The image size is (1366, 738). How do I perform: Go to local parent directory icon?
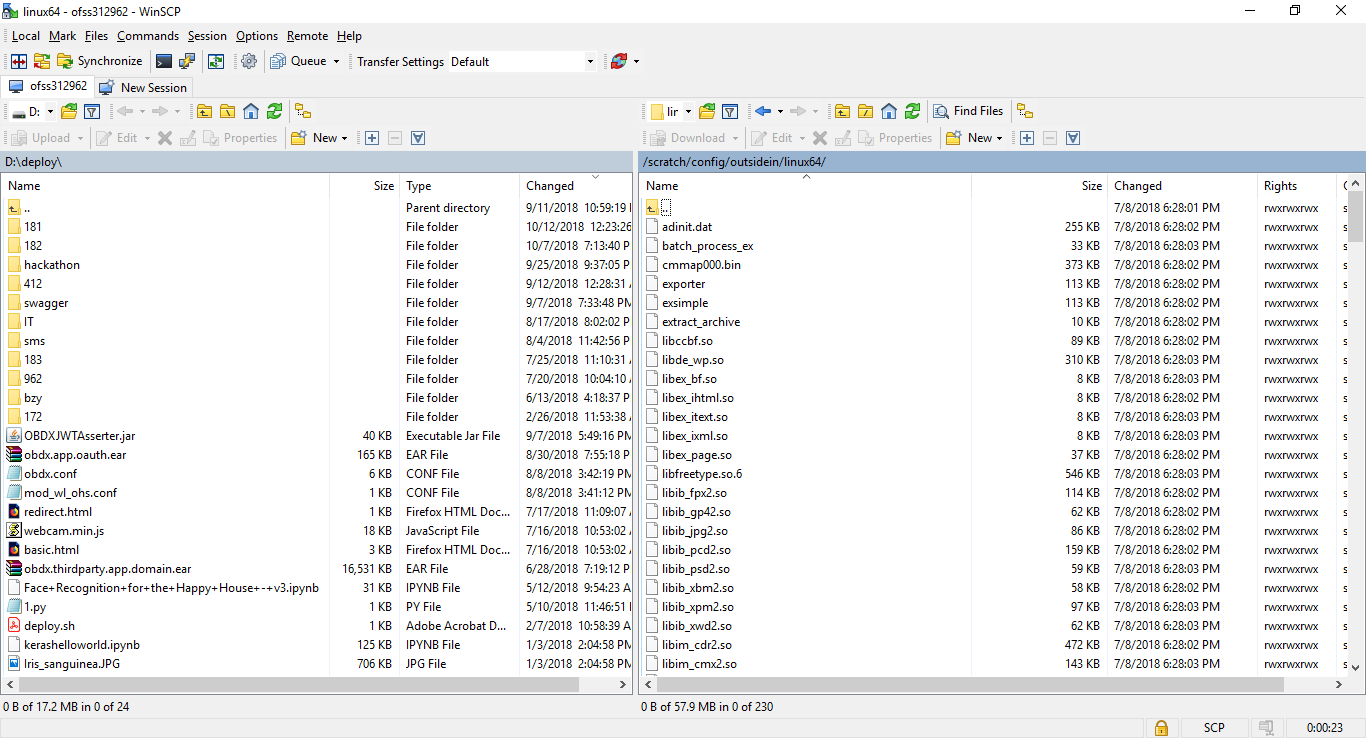click(x=204, y=111)
